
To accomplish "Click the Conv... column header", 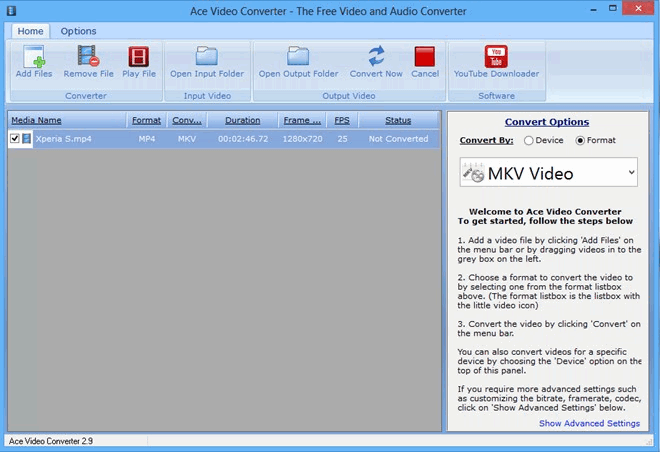I will point(187,120).
